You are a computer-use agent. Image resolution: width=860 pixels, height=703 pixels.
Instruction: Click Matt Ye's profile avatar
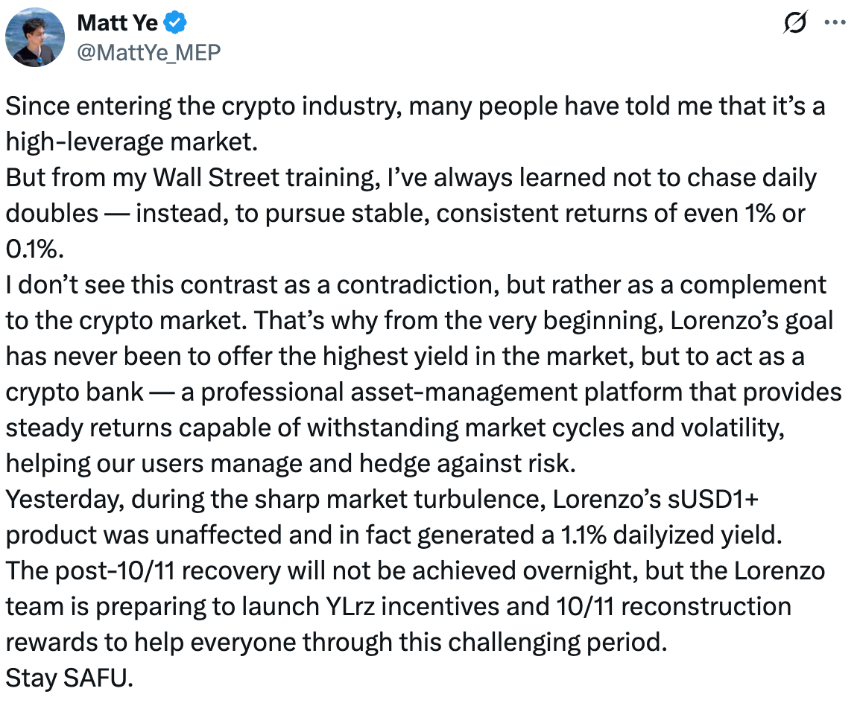click(37, 38)
